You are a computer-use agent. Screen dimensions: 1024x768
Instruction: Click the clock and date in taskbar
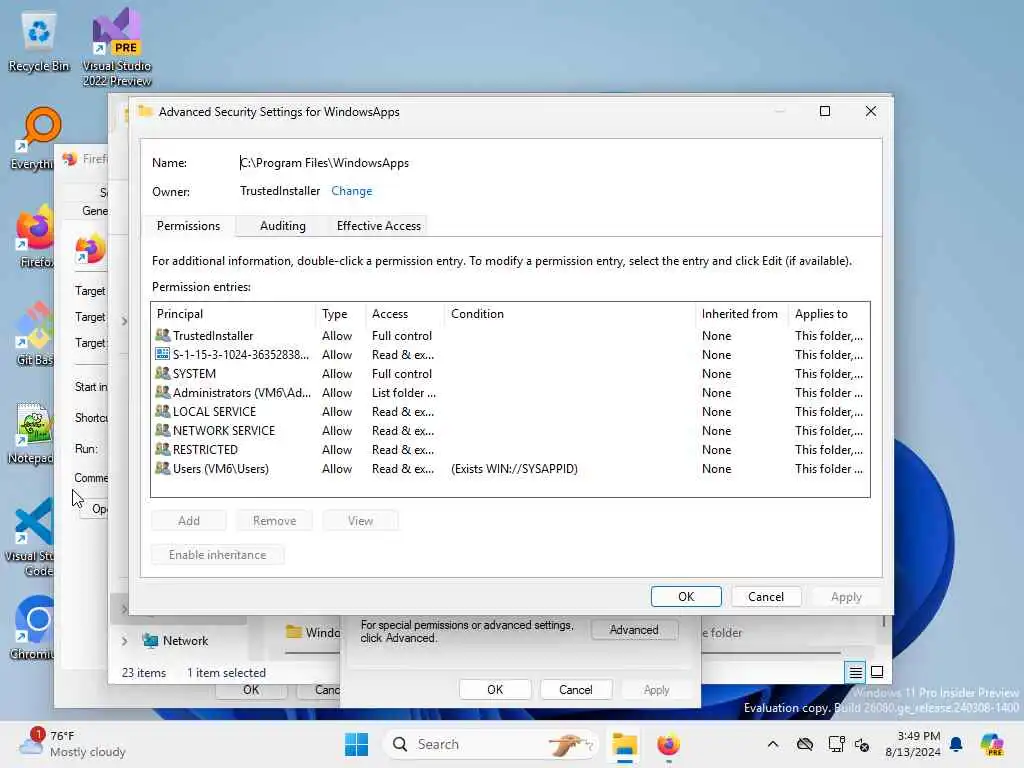point(912,744)
